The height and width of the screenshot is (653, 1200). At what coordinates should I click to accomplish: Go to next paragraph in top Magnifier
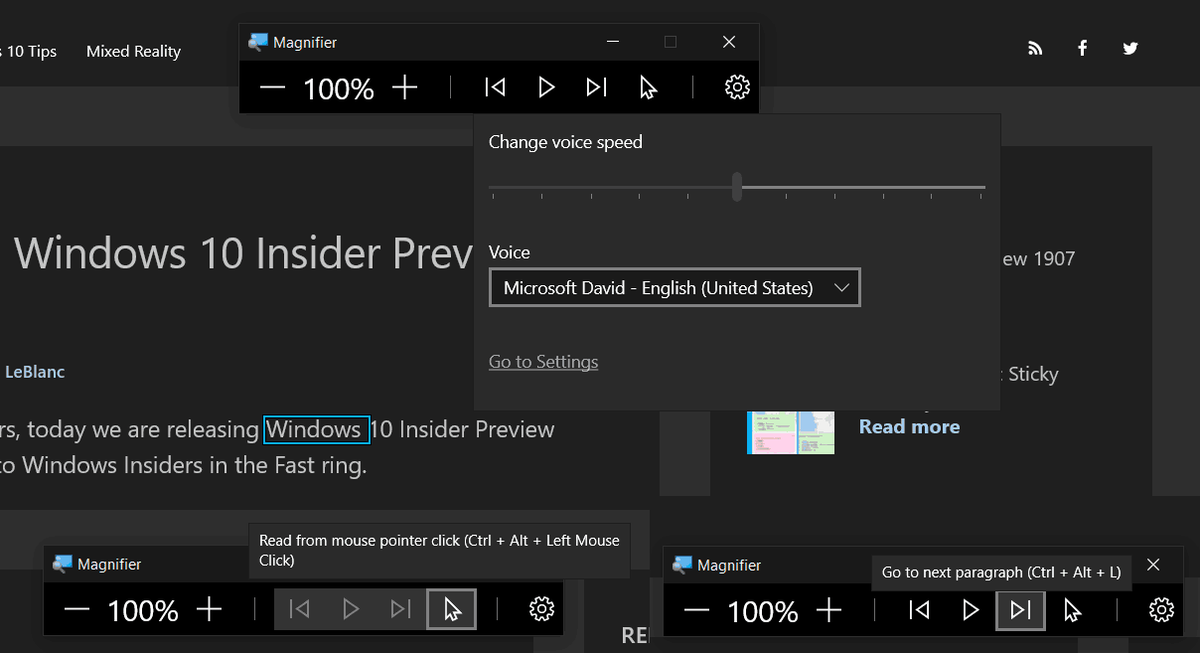tap(597, 88)
